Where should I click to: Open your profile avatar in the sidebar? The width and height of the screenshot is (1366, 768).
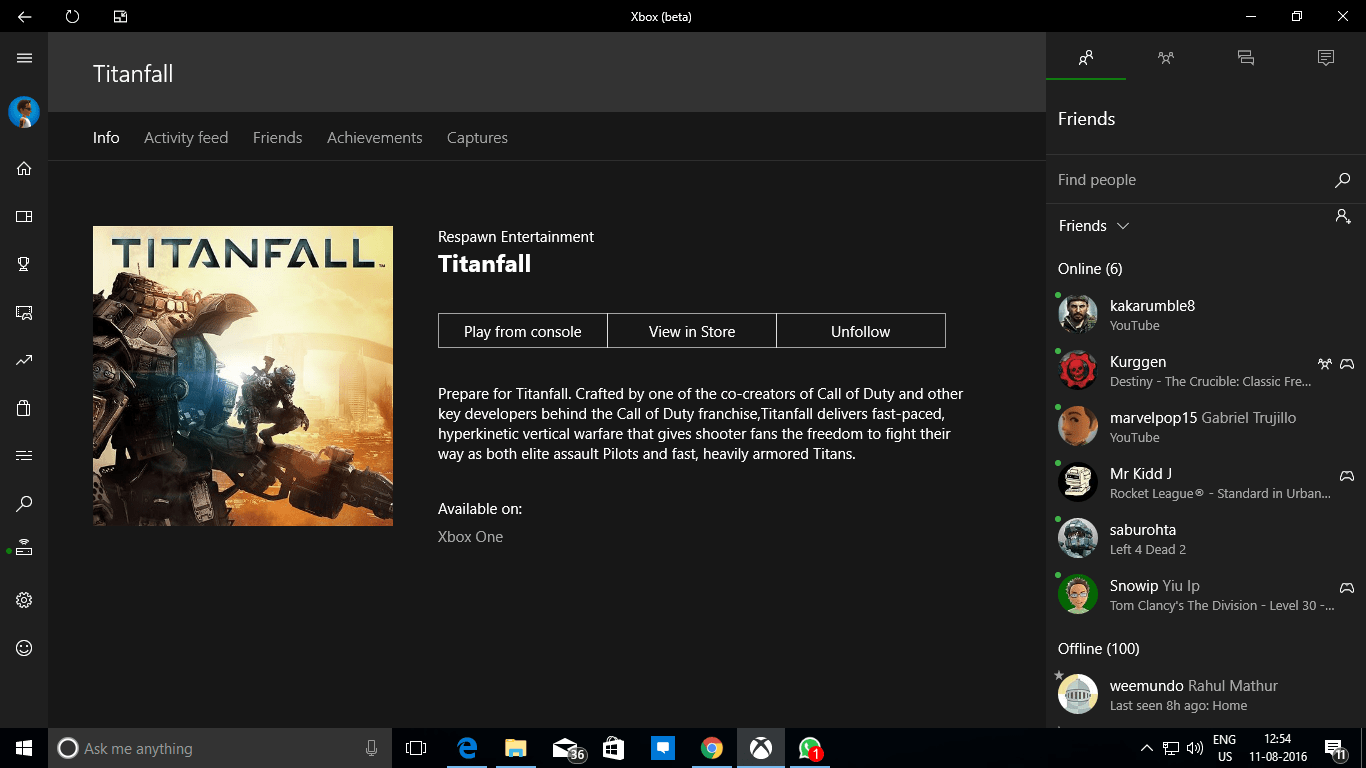(24, 112)
